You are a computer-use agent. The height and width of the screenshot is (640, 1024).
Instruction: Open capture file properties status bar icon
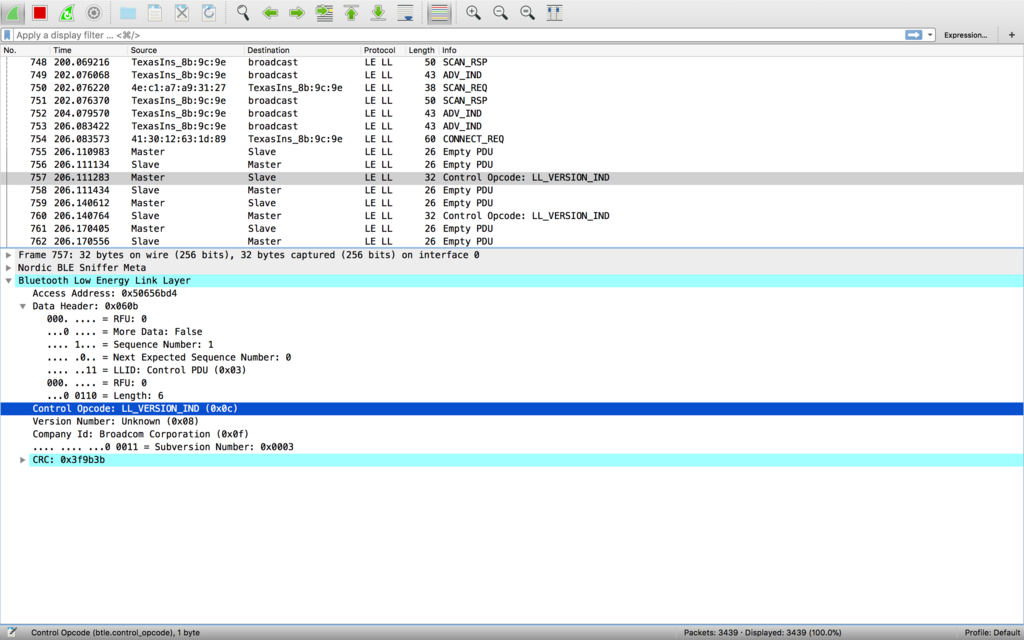point(10,632)
